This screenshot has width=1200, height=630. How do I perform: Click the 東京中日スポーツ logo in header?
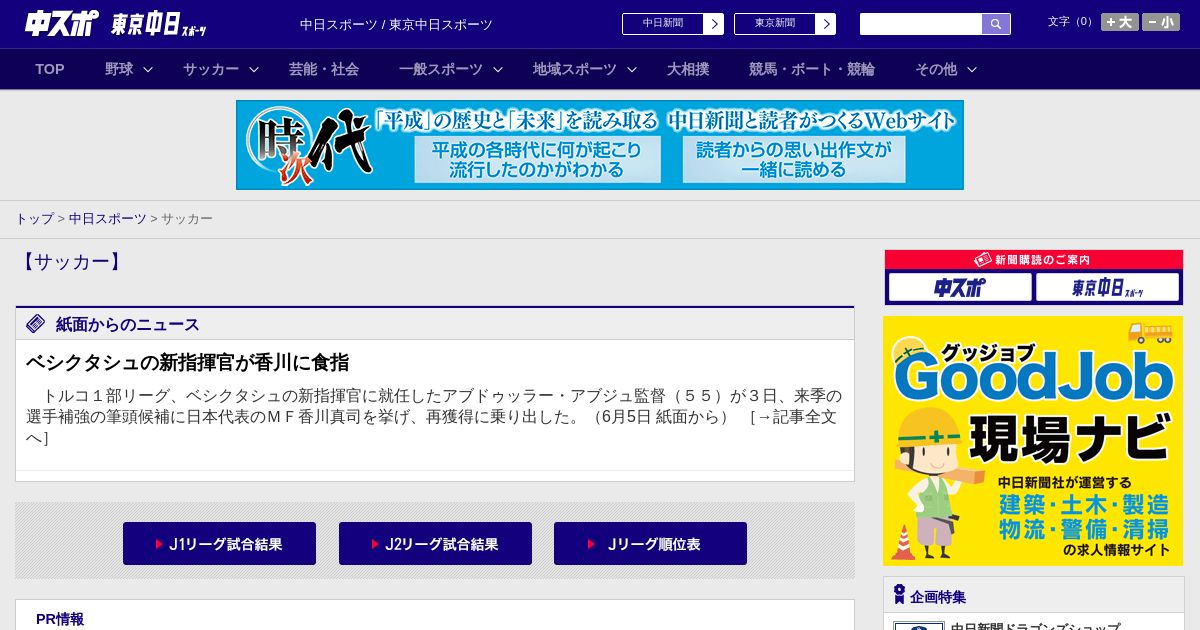(159, 24)
